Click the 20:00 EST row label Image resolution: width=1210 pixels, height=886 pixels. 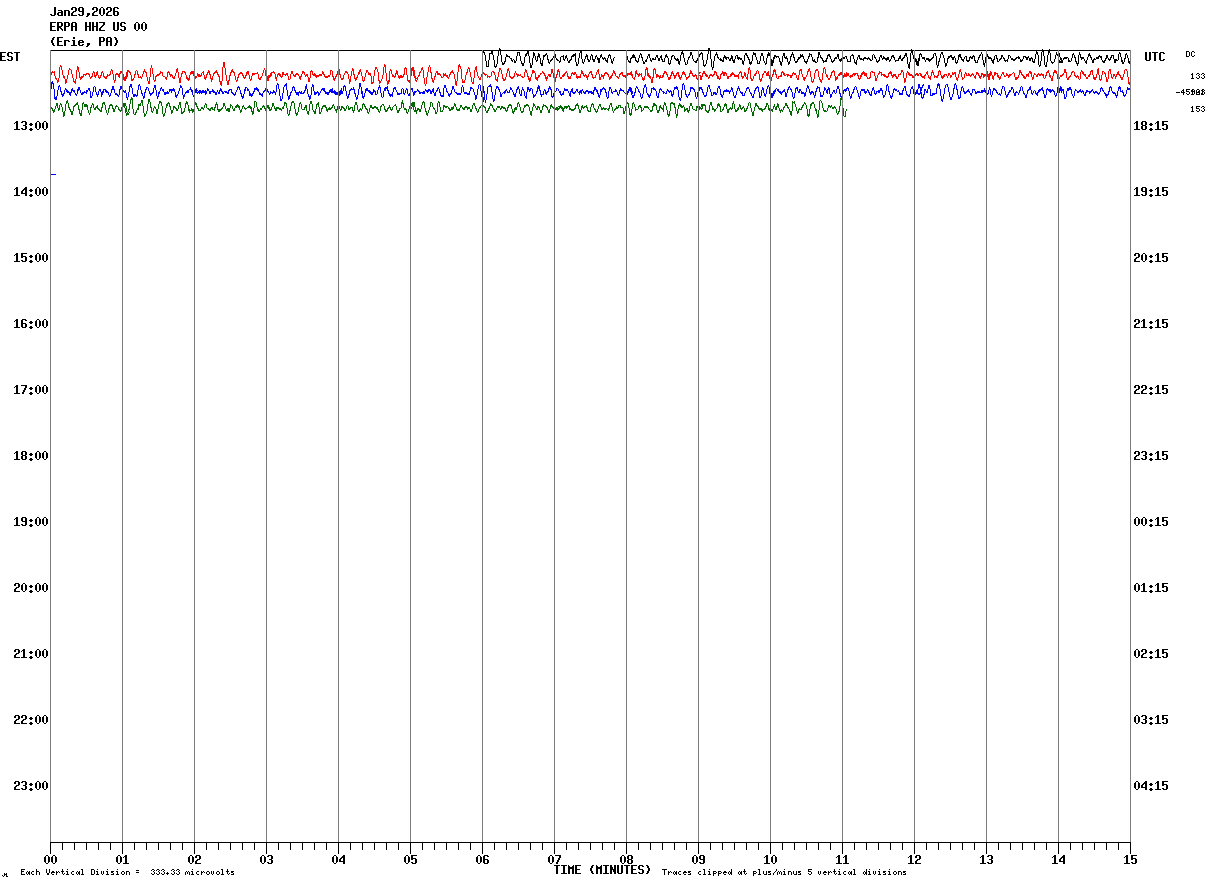(31, 587)
